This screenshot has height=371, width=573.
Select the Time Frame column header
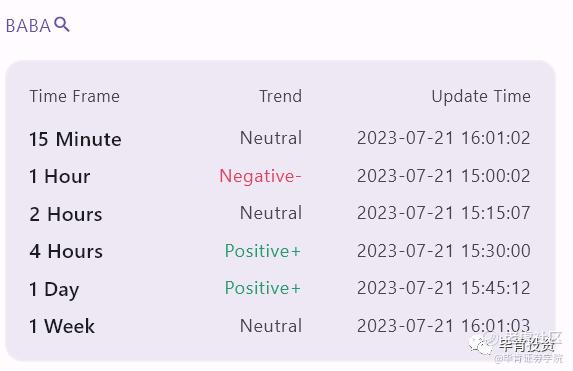click(x=75, y=96)
